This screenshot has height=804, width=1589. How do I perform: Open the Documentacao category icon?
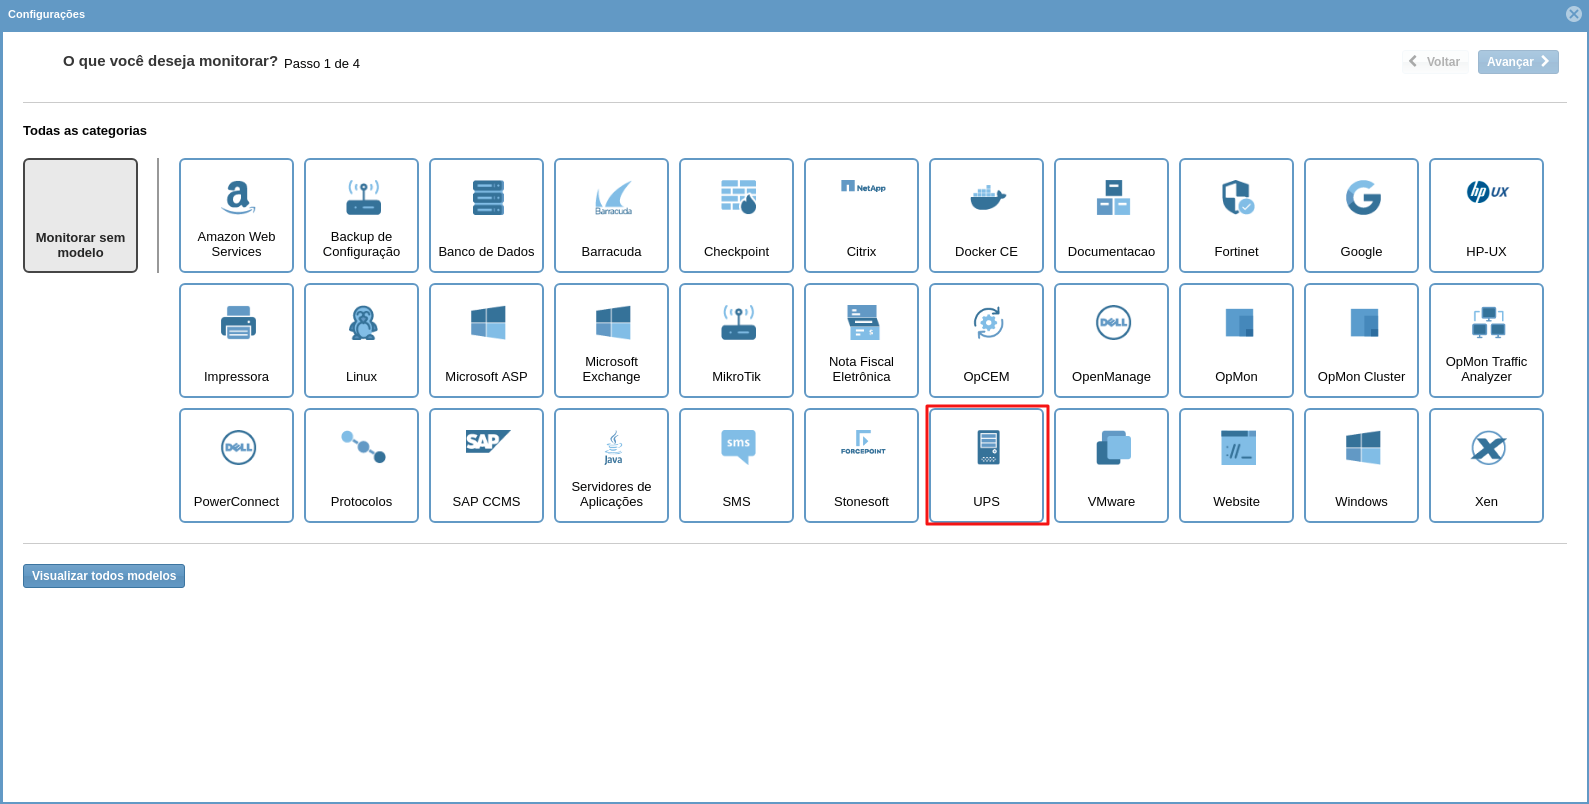[1113, 197]
